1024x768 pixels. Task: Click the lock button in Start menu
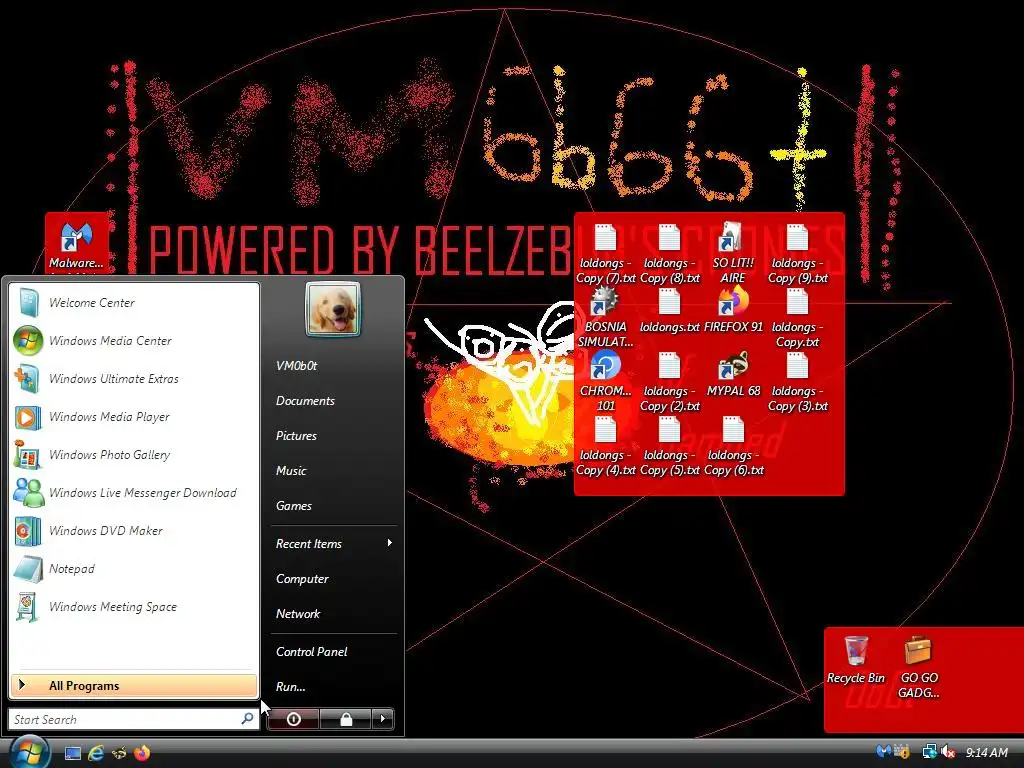coord(345,719)
